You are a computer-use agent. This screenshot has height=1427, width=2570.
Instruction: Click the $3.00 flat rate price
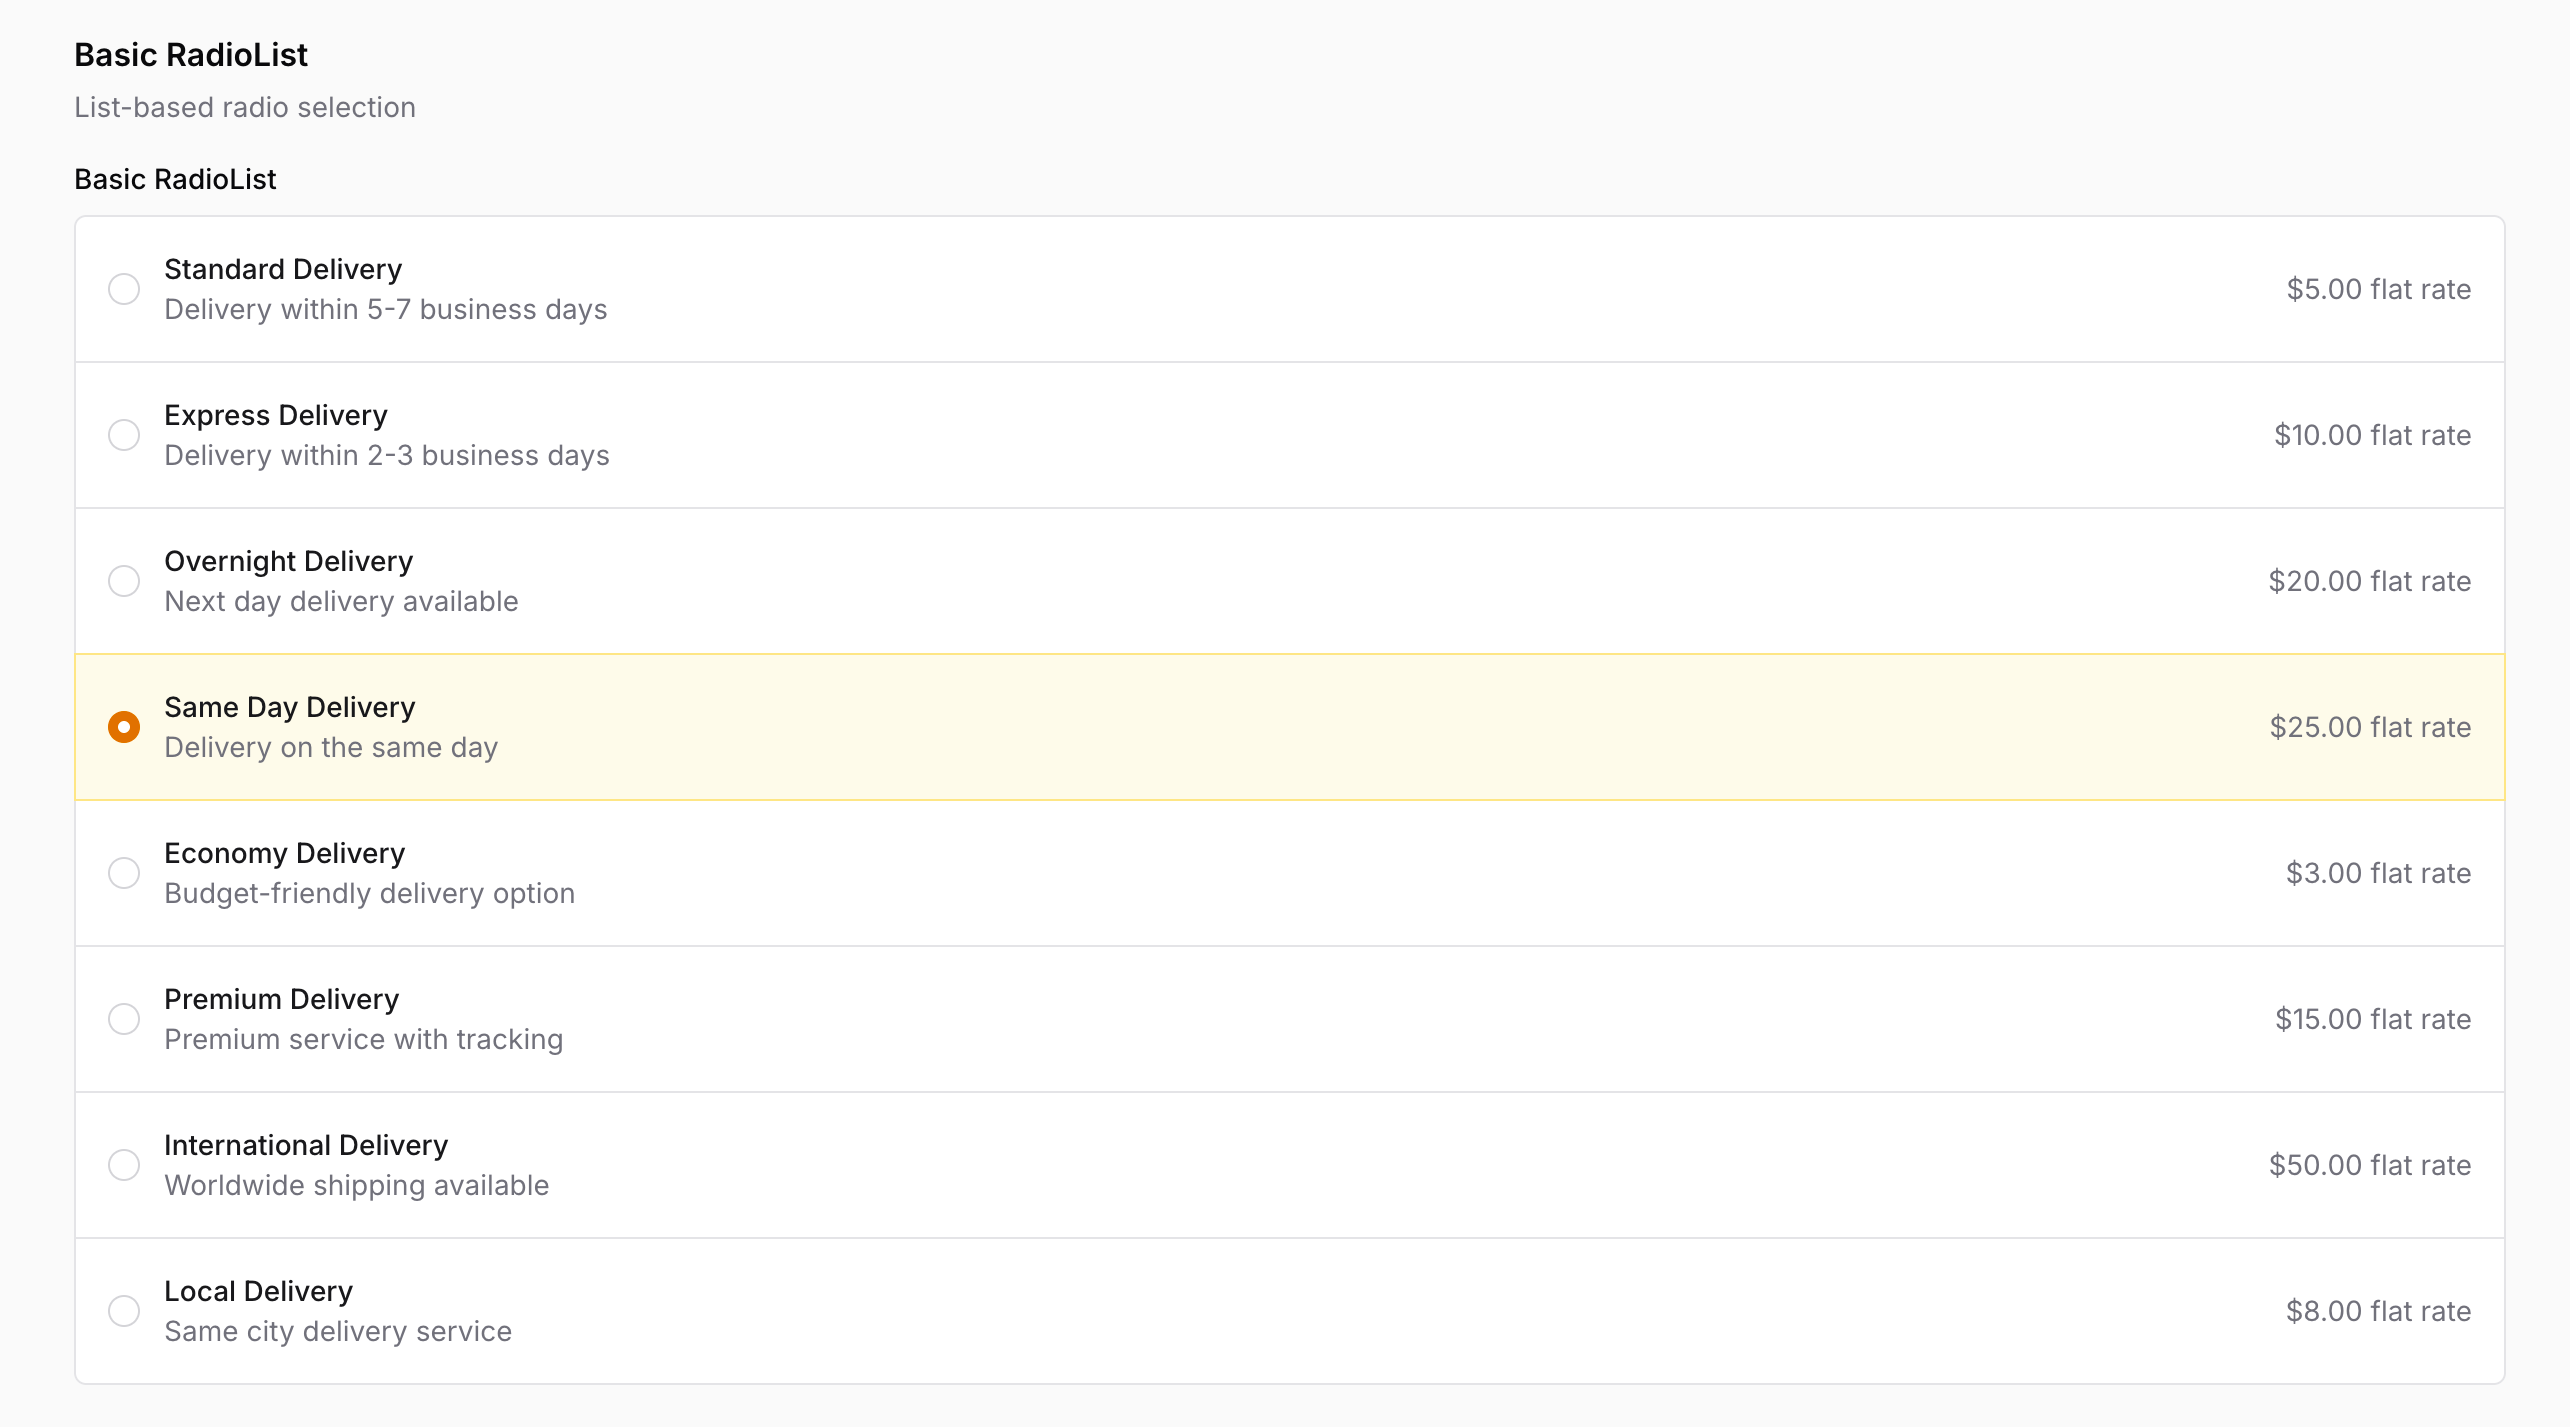click(x=2378, y=873)
